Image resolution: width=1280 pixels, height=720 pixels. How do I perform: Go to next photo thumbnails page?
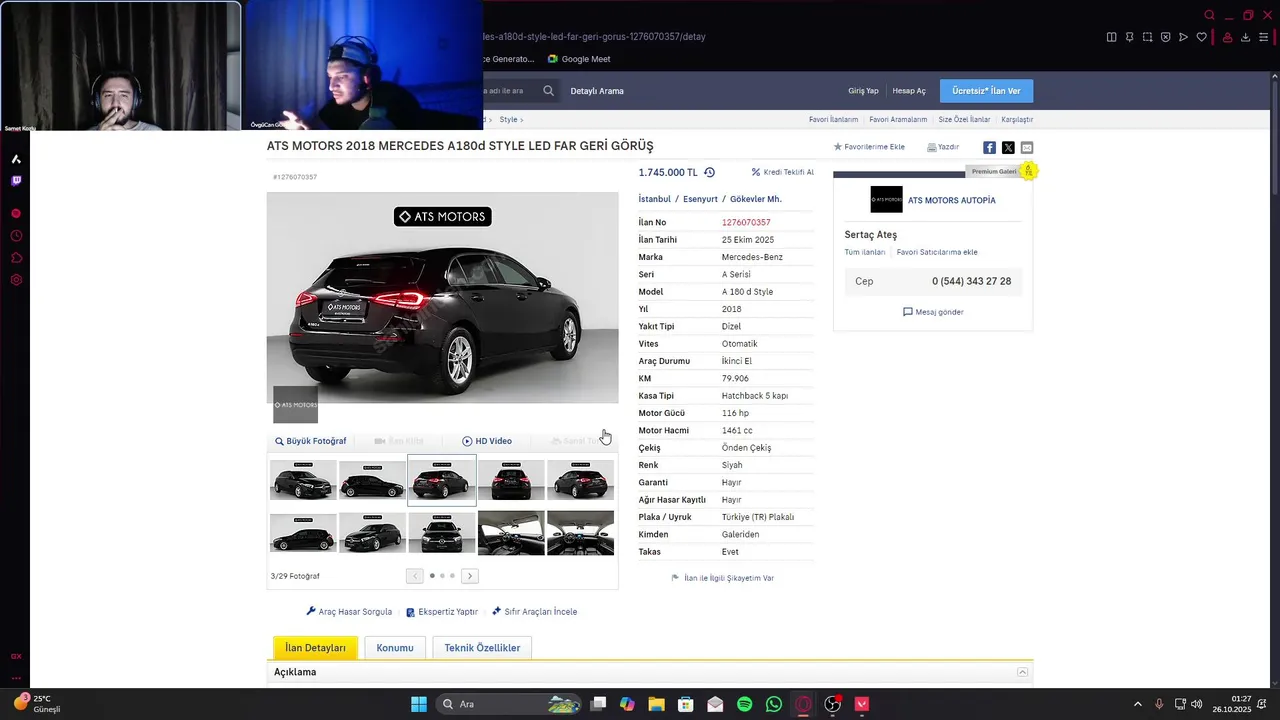pyautogui.click(x=469, y=576)
